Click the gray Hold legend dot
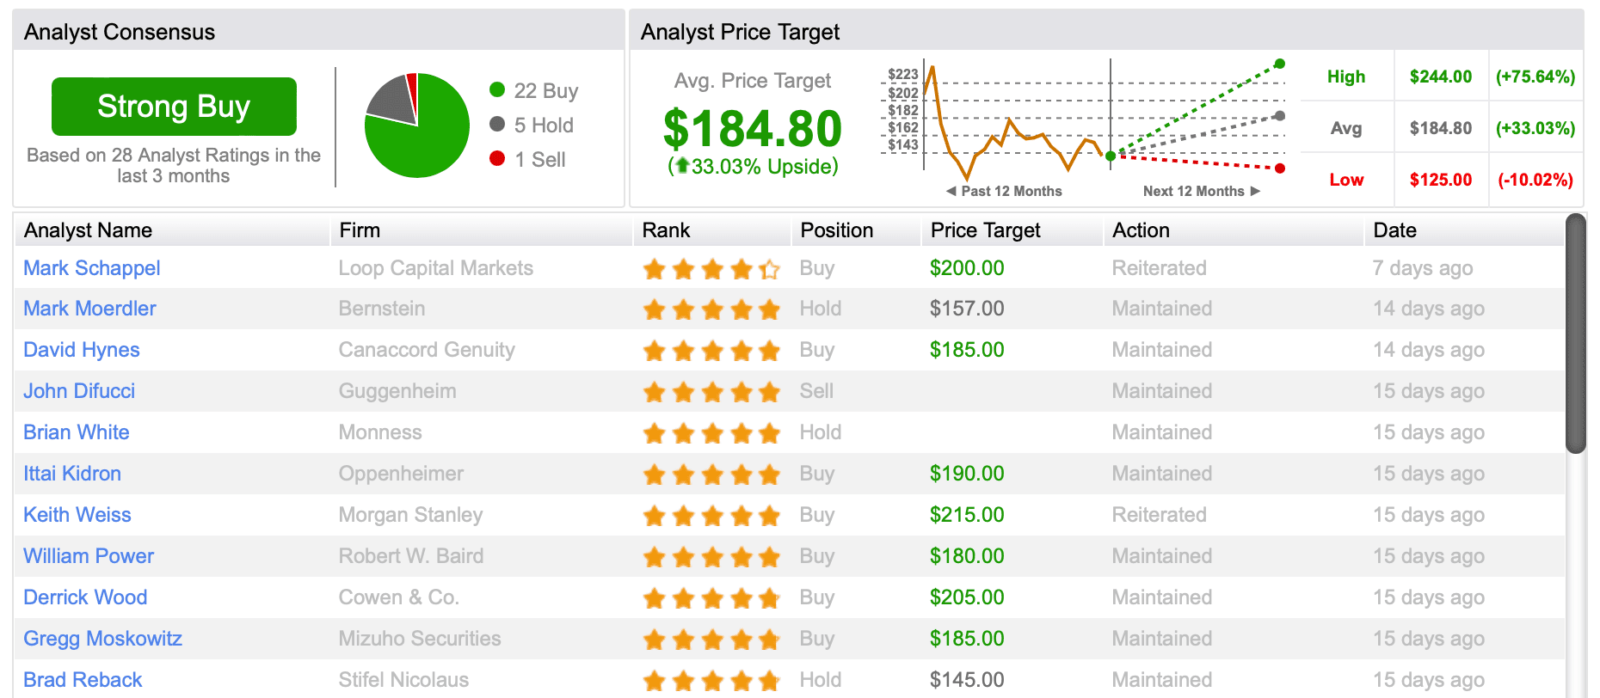Viewport: 1600px width, 698px height. click(497, 124)
